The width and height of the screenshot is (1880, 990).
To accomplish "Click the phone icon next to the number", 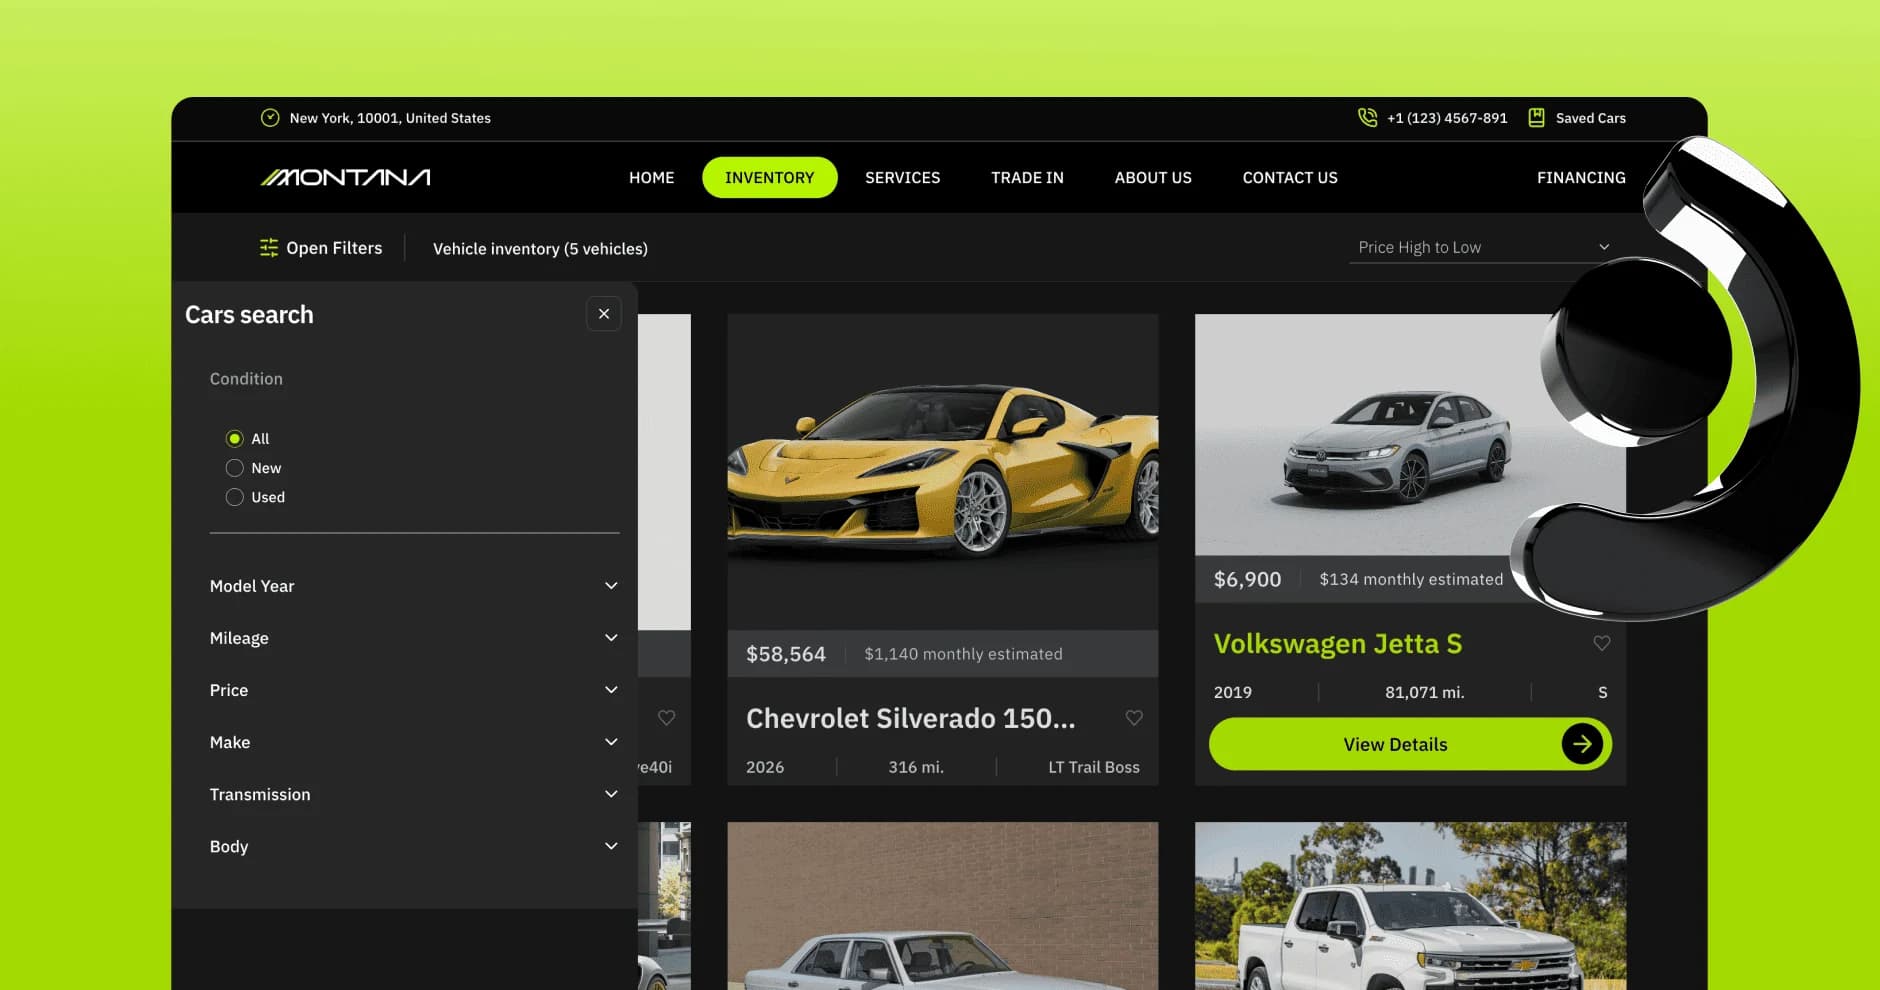I will pyautogui.click(x=1366, y=117).
